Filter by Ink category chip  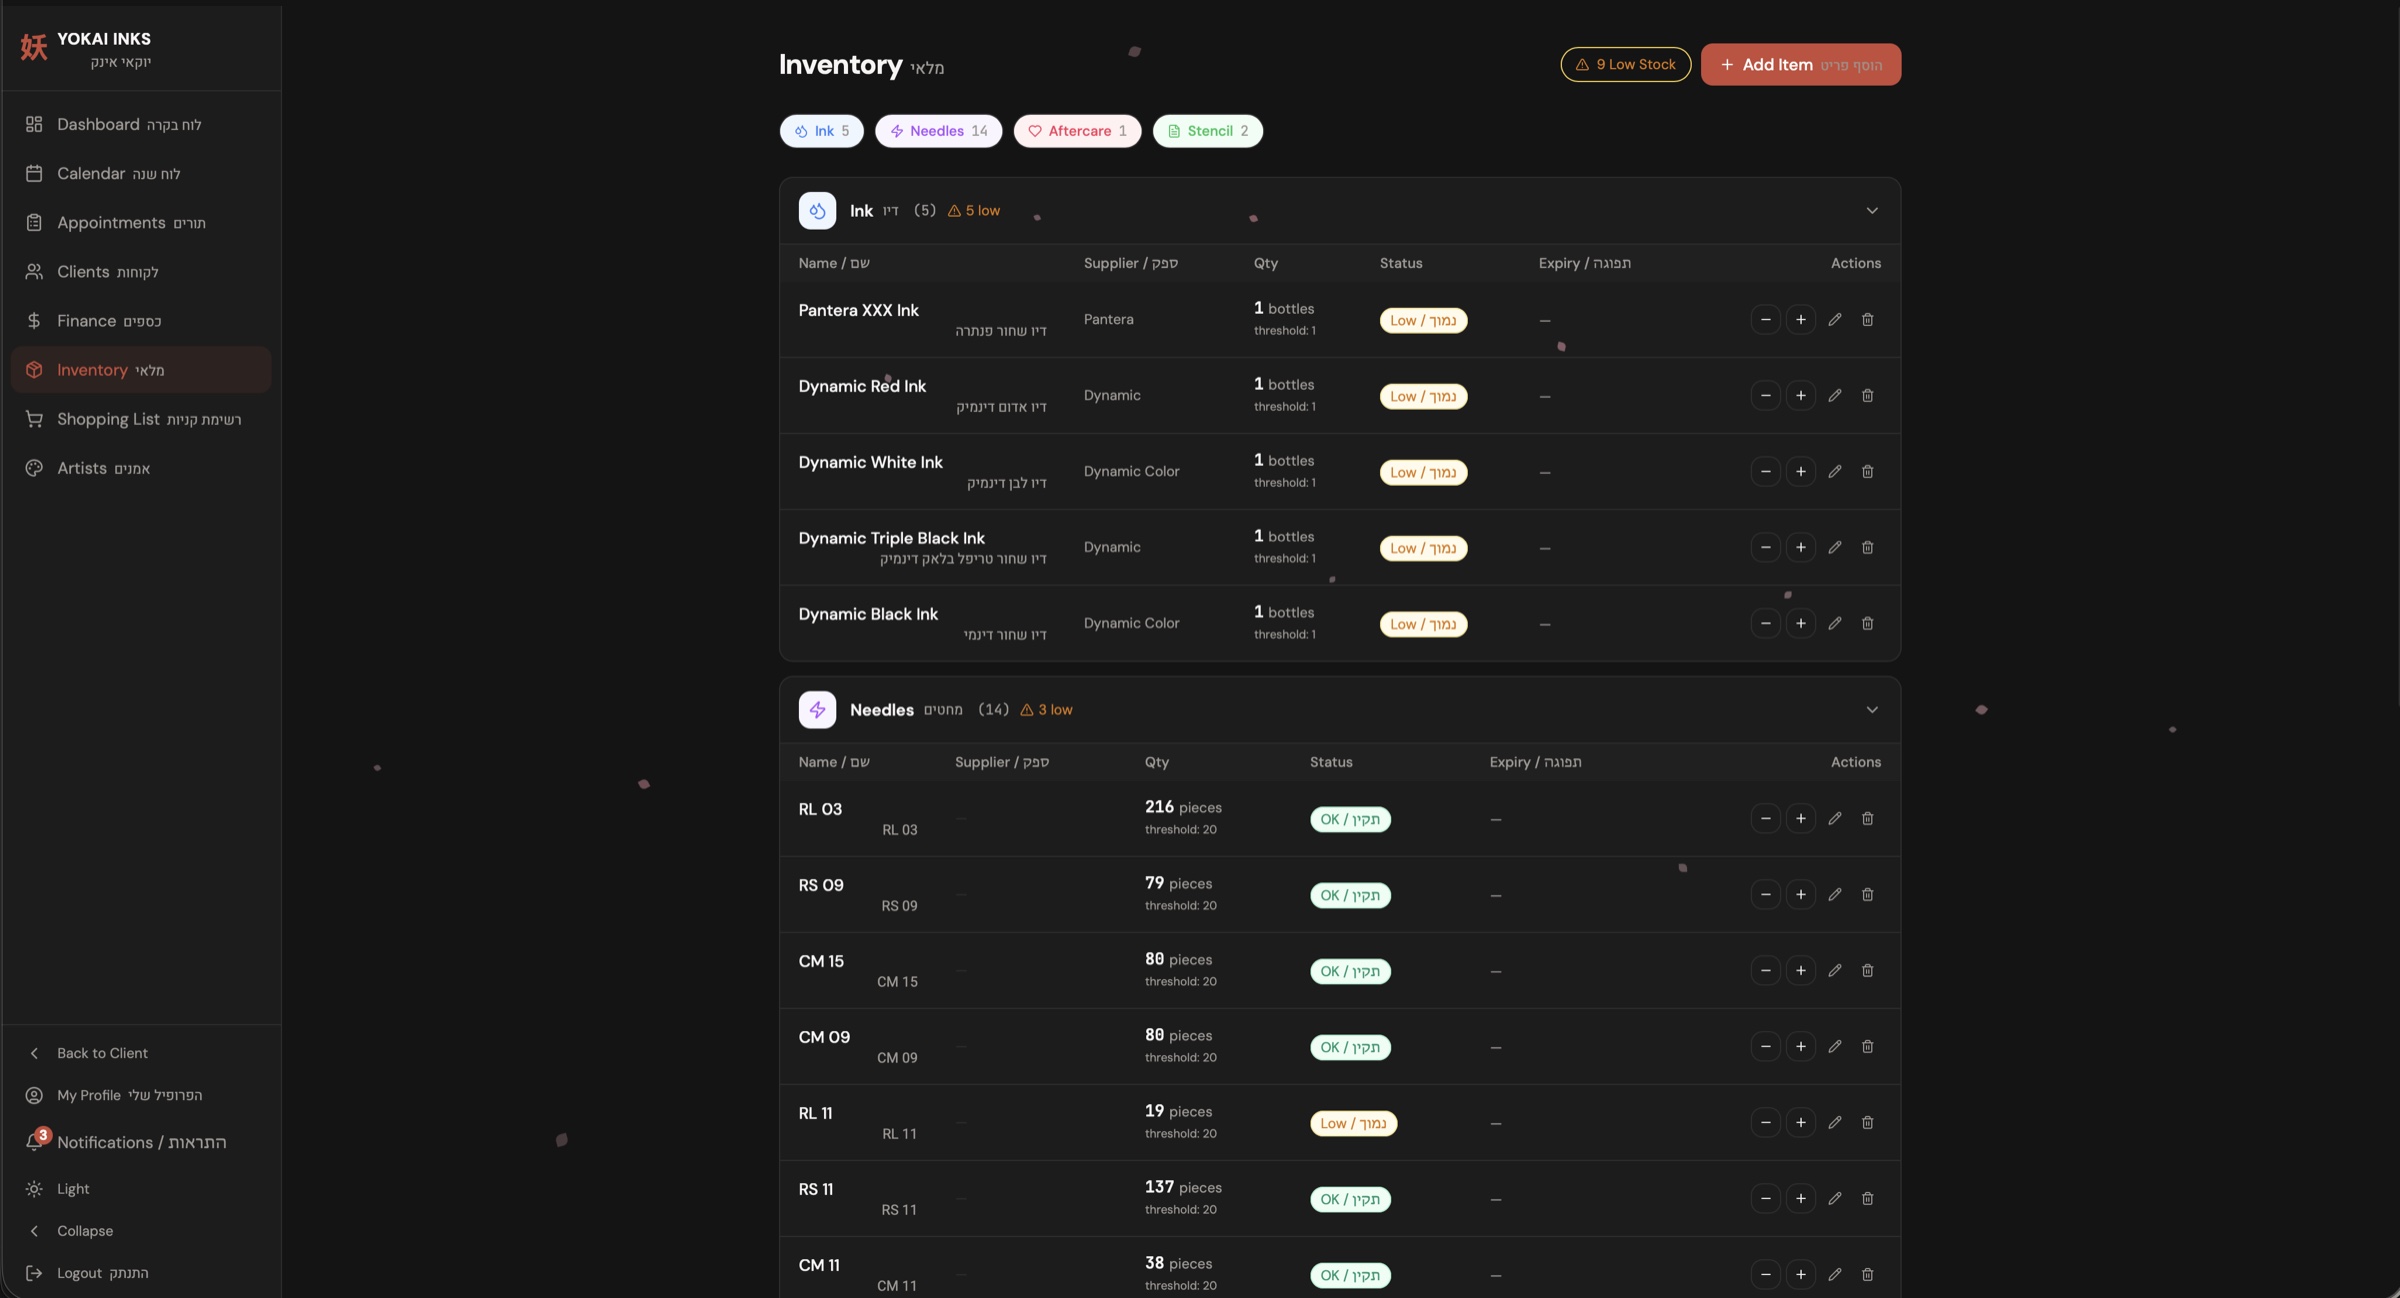tap(821, 131)
